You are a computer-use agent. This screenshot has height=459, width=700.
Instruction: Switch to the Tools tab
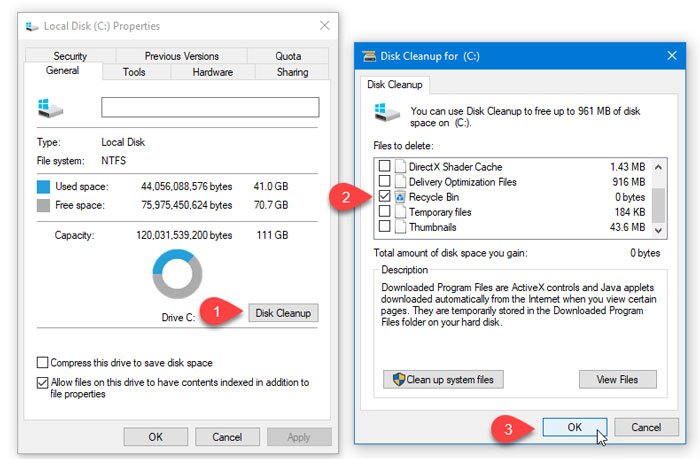coord(134,72)
